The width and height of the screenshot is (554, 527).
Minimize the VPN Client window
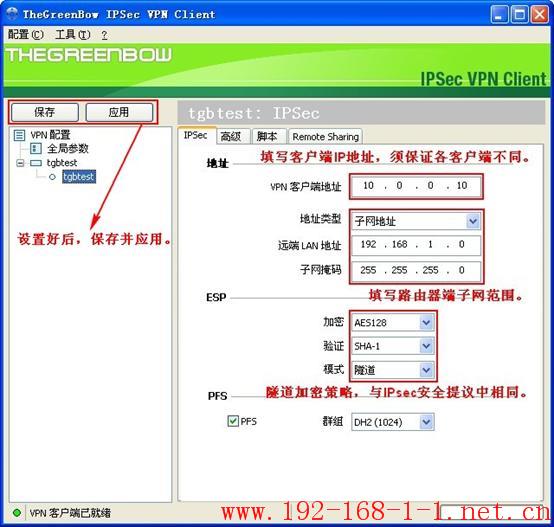coord(499,15)
